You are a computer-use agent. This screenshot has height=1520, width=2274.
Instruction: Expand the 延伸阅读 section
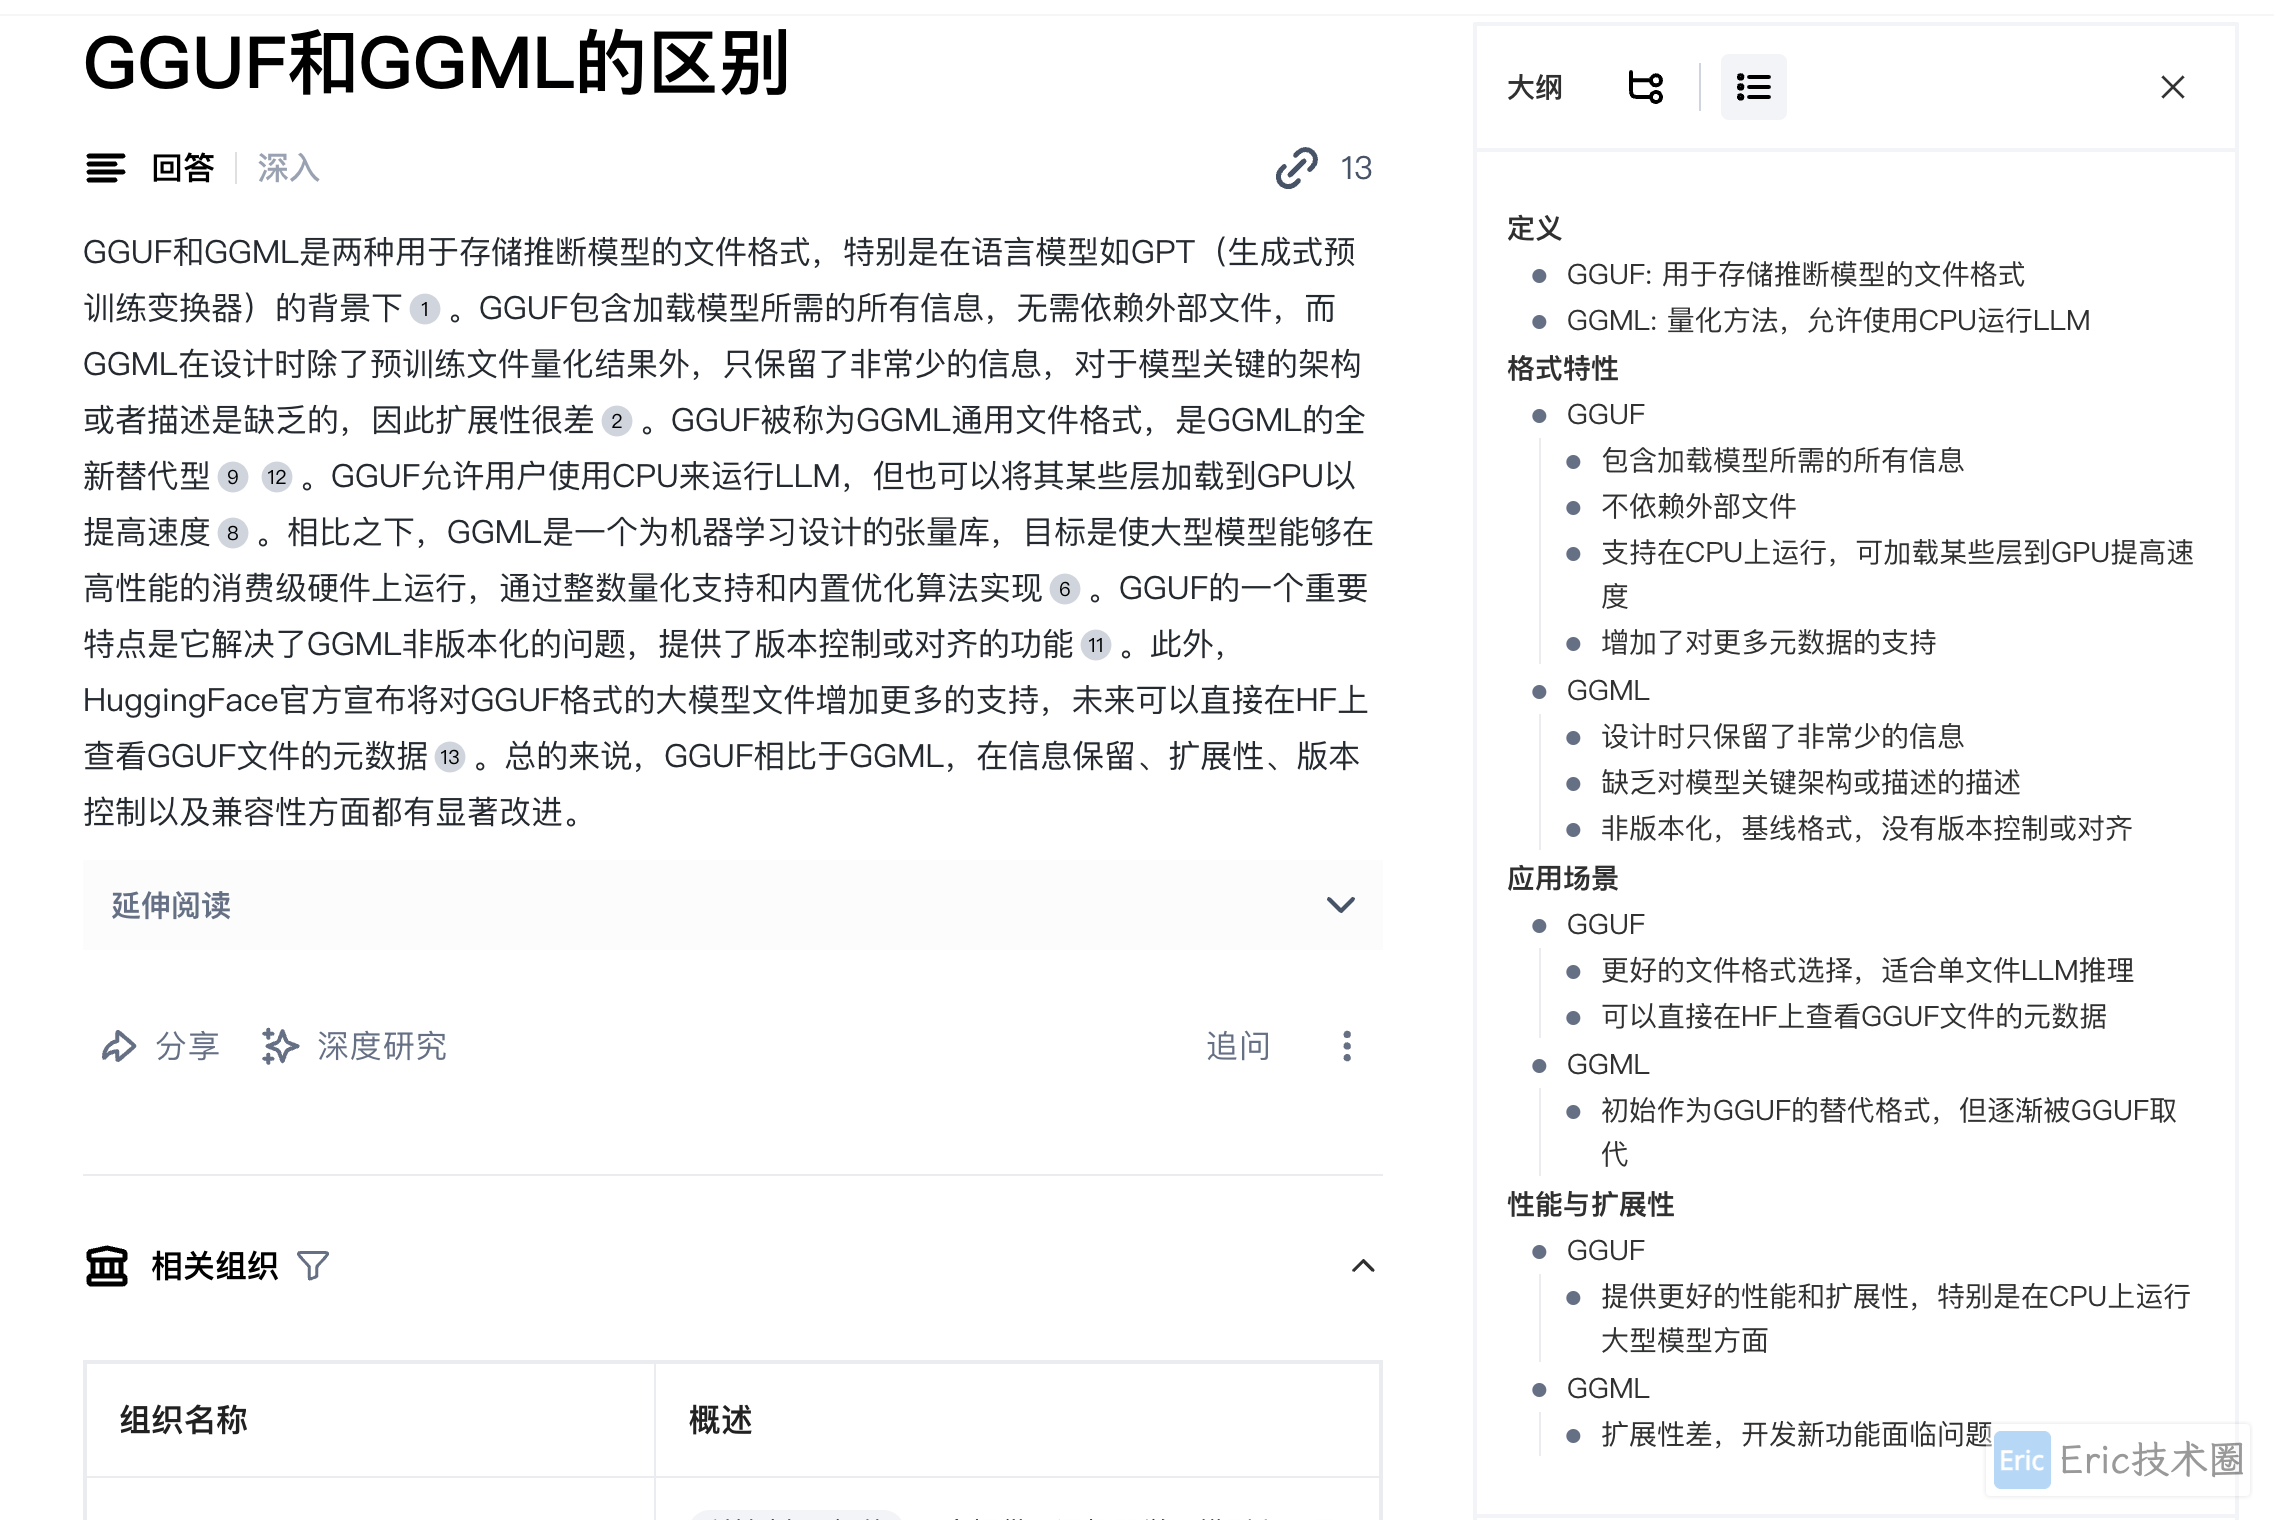click(x=733, y=905)
